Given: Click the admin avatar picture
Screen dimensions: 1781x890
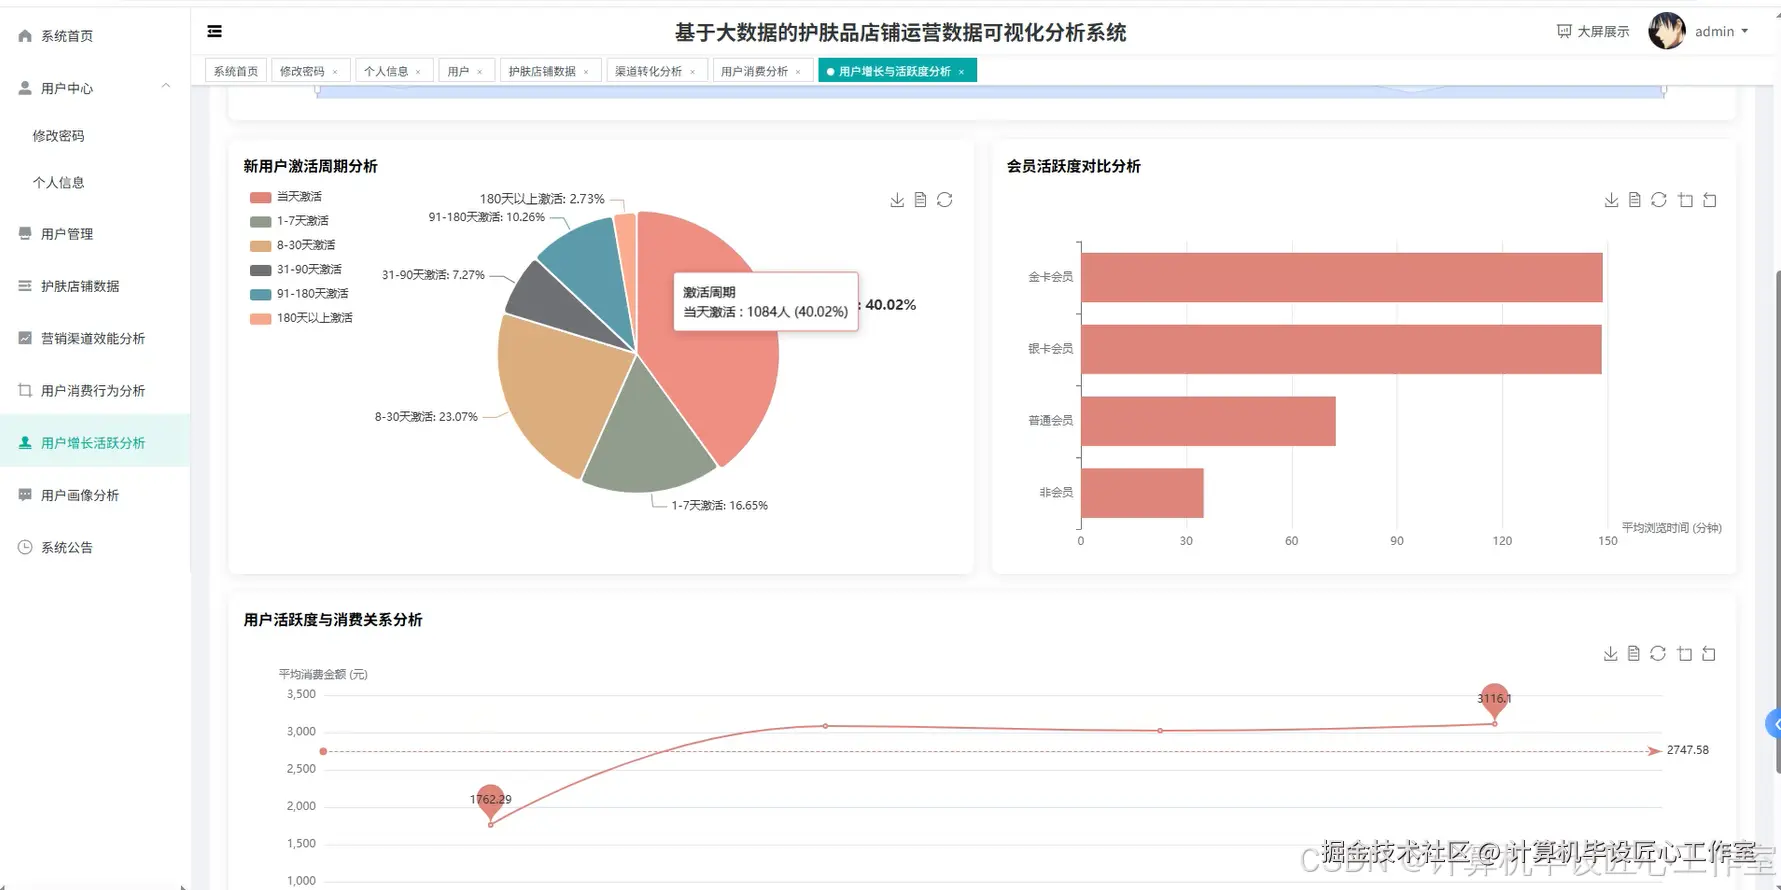Looking at the screenshot, I should point(1667,31).
